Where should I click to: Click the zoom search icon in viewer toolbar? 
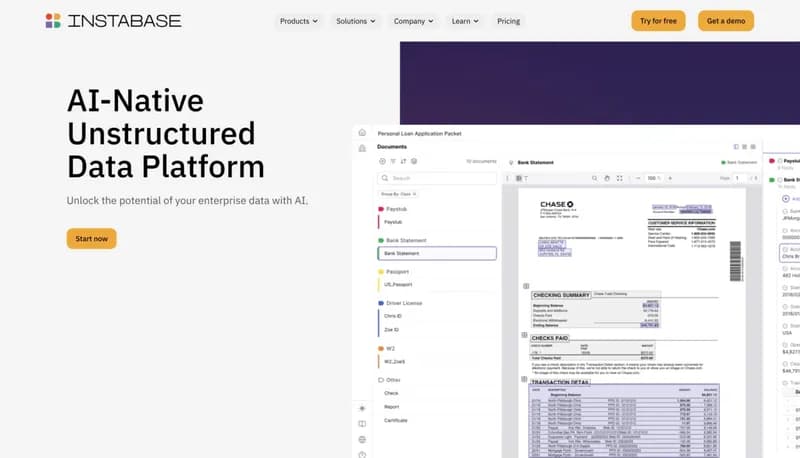594,179
